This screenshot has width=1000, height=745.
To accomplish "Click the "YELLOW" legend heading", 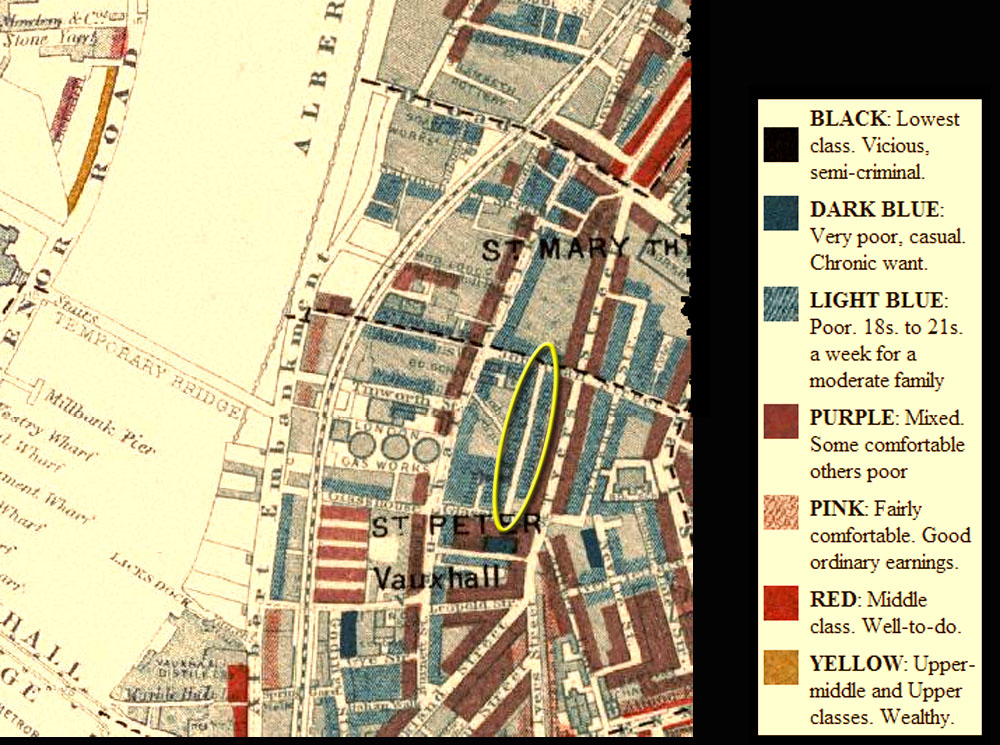I will tap(855, 663).
